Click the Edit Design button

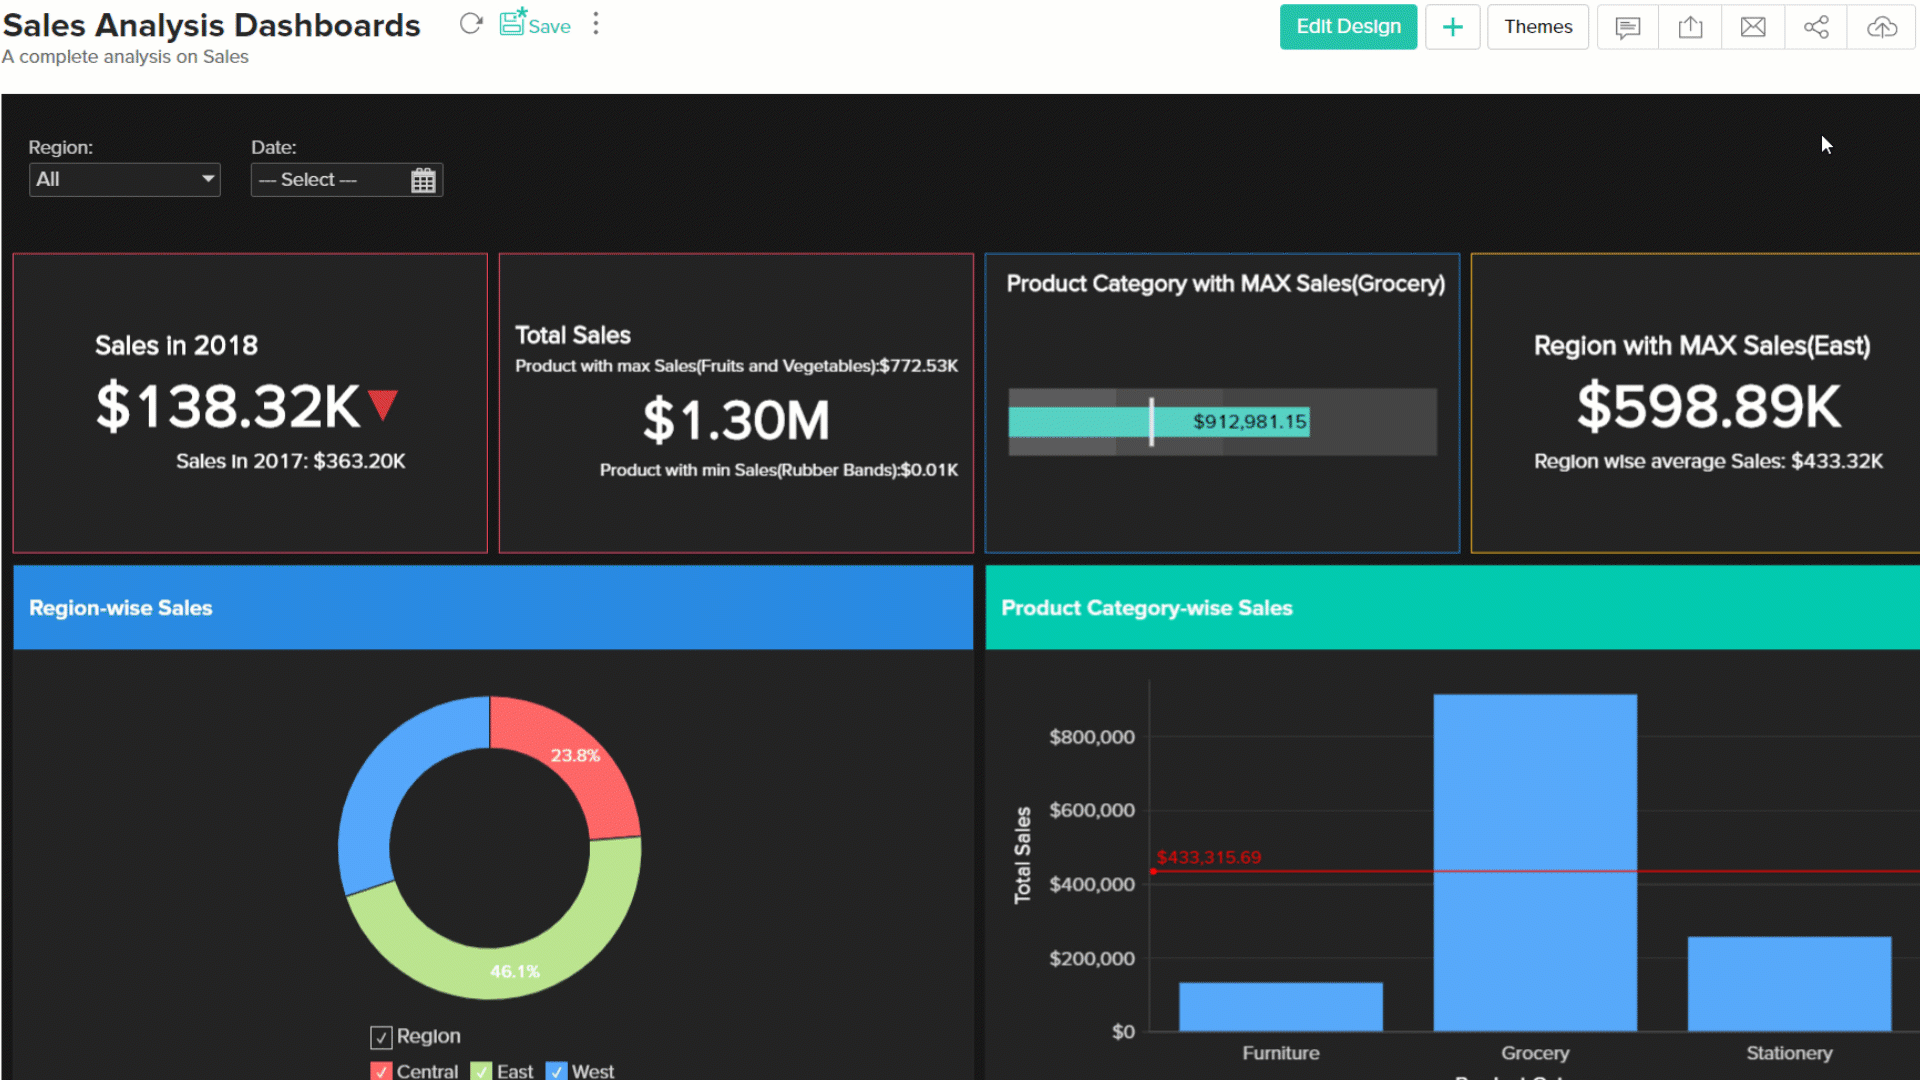pyautogui.click(x=1348, y=27)
